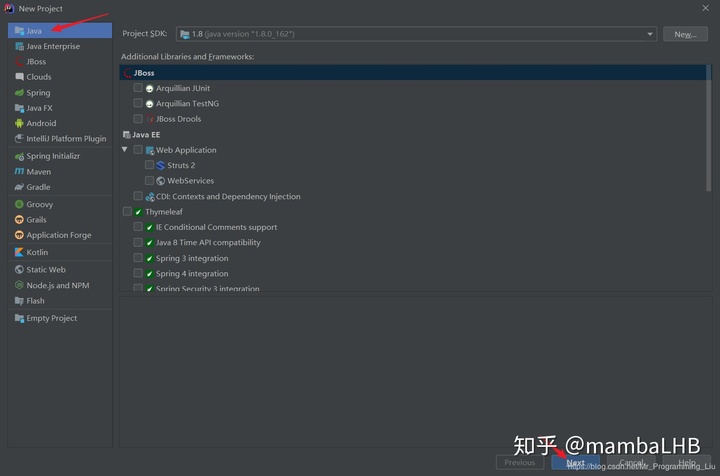The image size is (720, 476).
Task: Close the New Project dialog
Action: pos(705,8)
